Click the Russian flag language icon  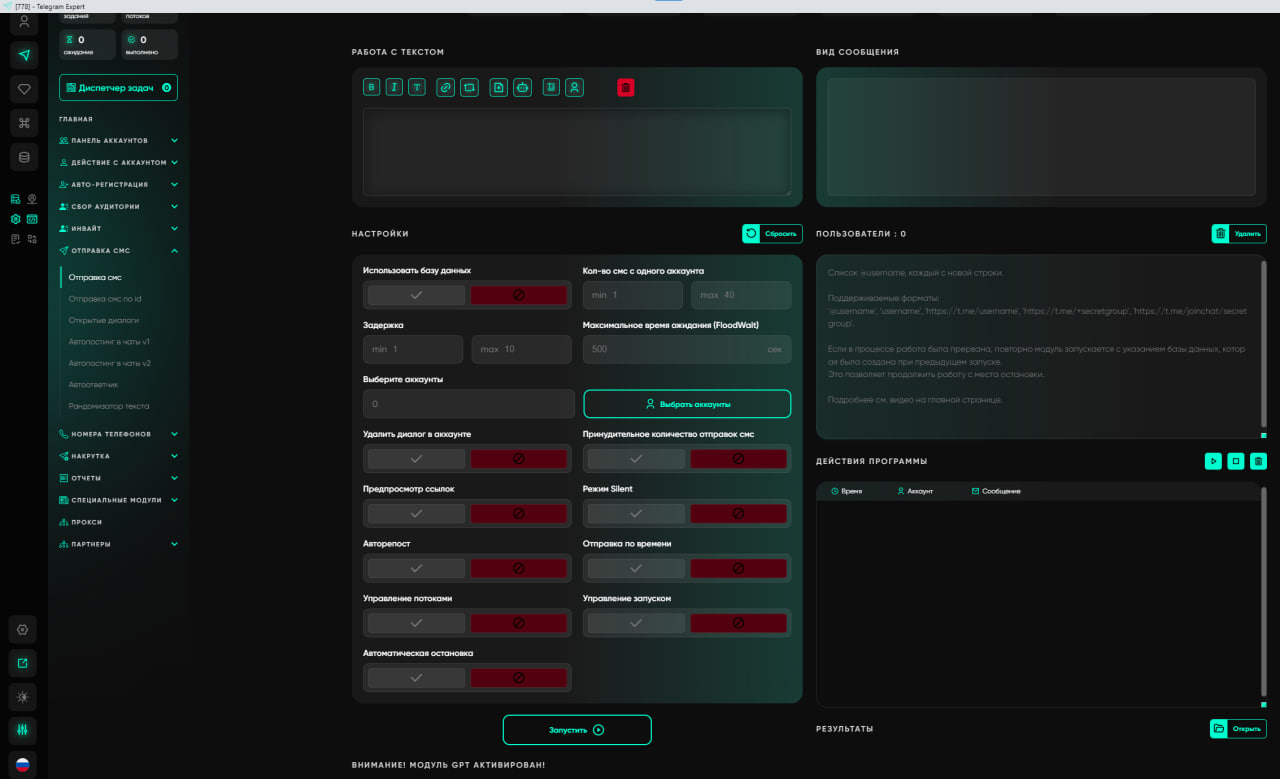coord(23,765)
